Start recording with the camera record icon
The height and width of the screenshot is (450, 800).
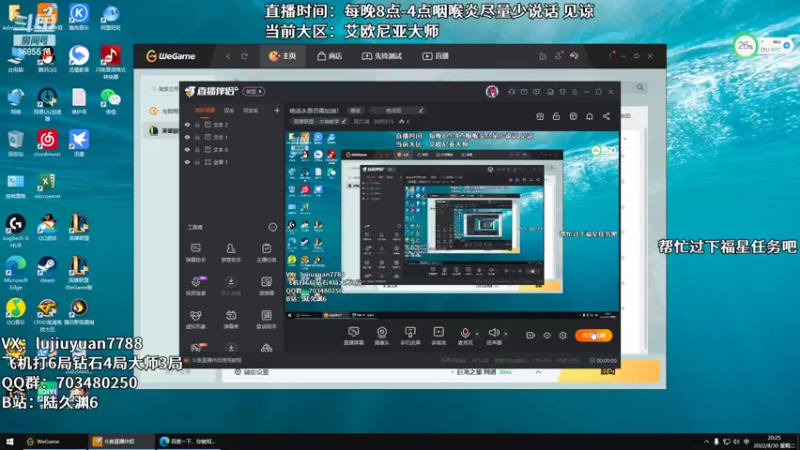click(x=530, y=335)
